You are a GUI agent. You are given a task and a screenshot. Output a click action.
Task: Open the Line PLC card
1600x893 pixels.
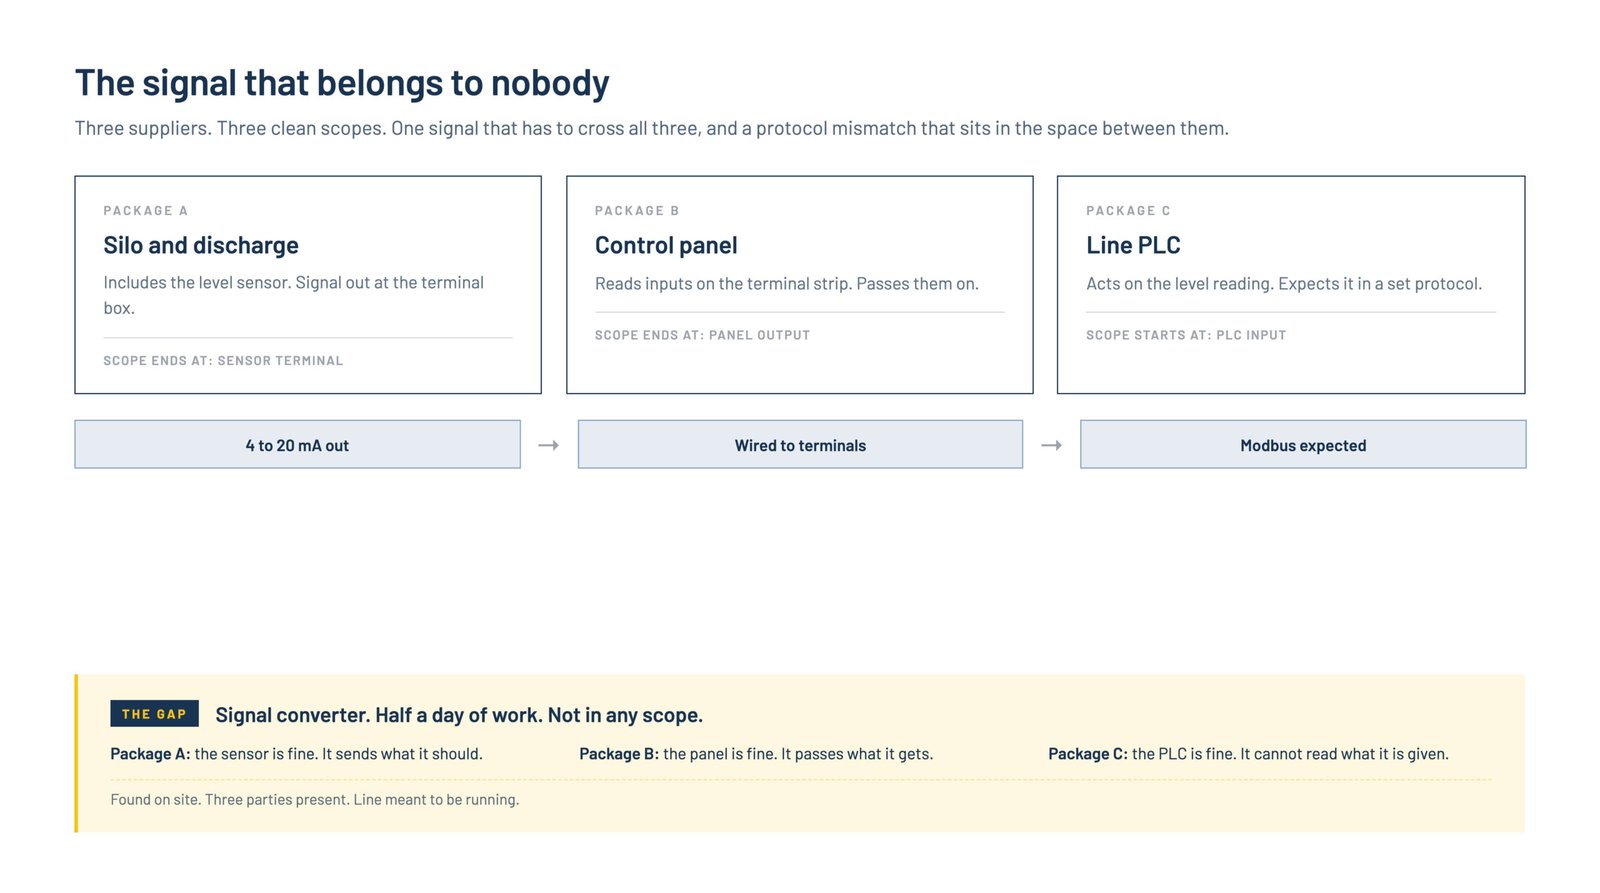pyautogui.click(x=1291, y=285)
